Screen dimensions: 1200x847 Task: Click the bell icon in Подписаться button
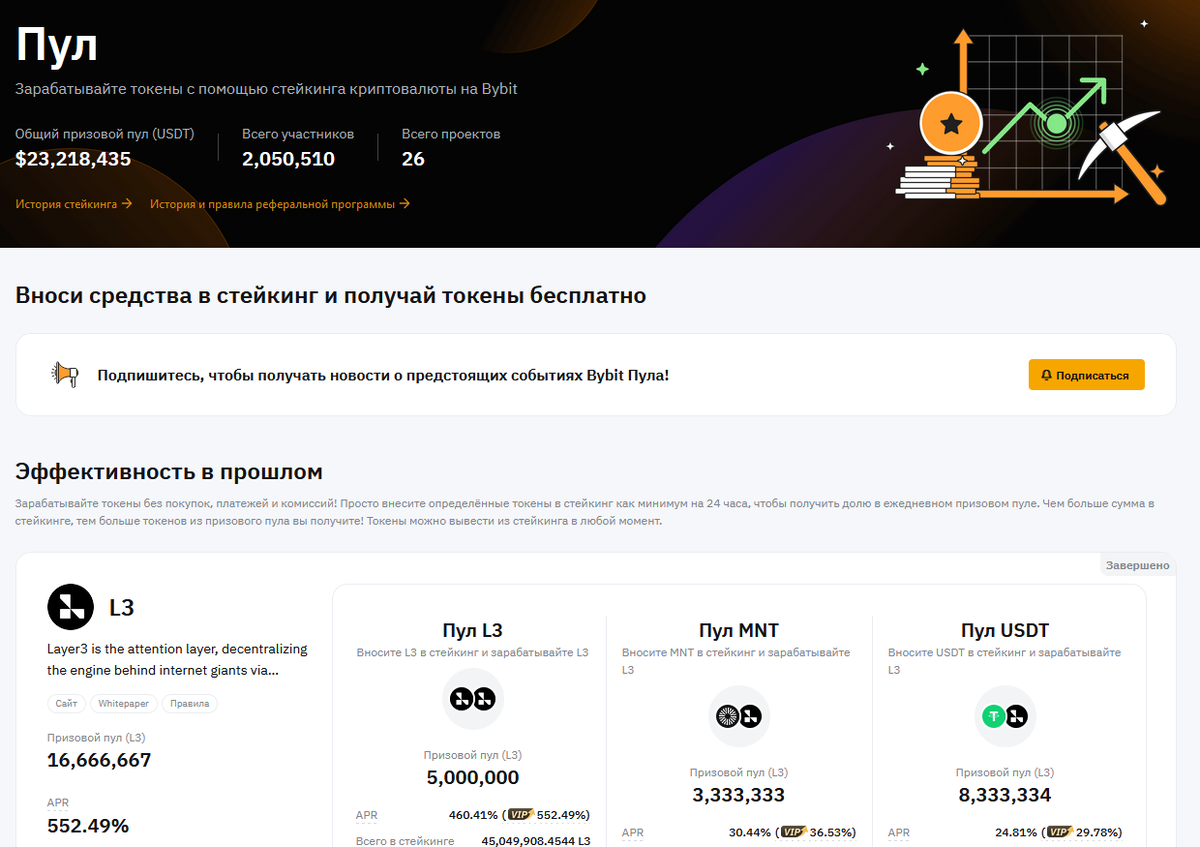coord(1046,375)
